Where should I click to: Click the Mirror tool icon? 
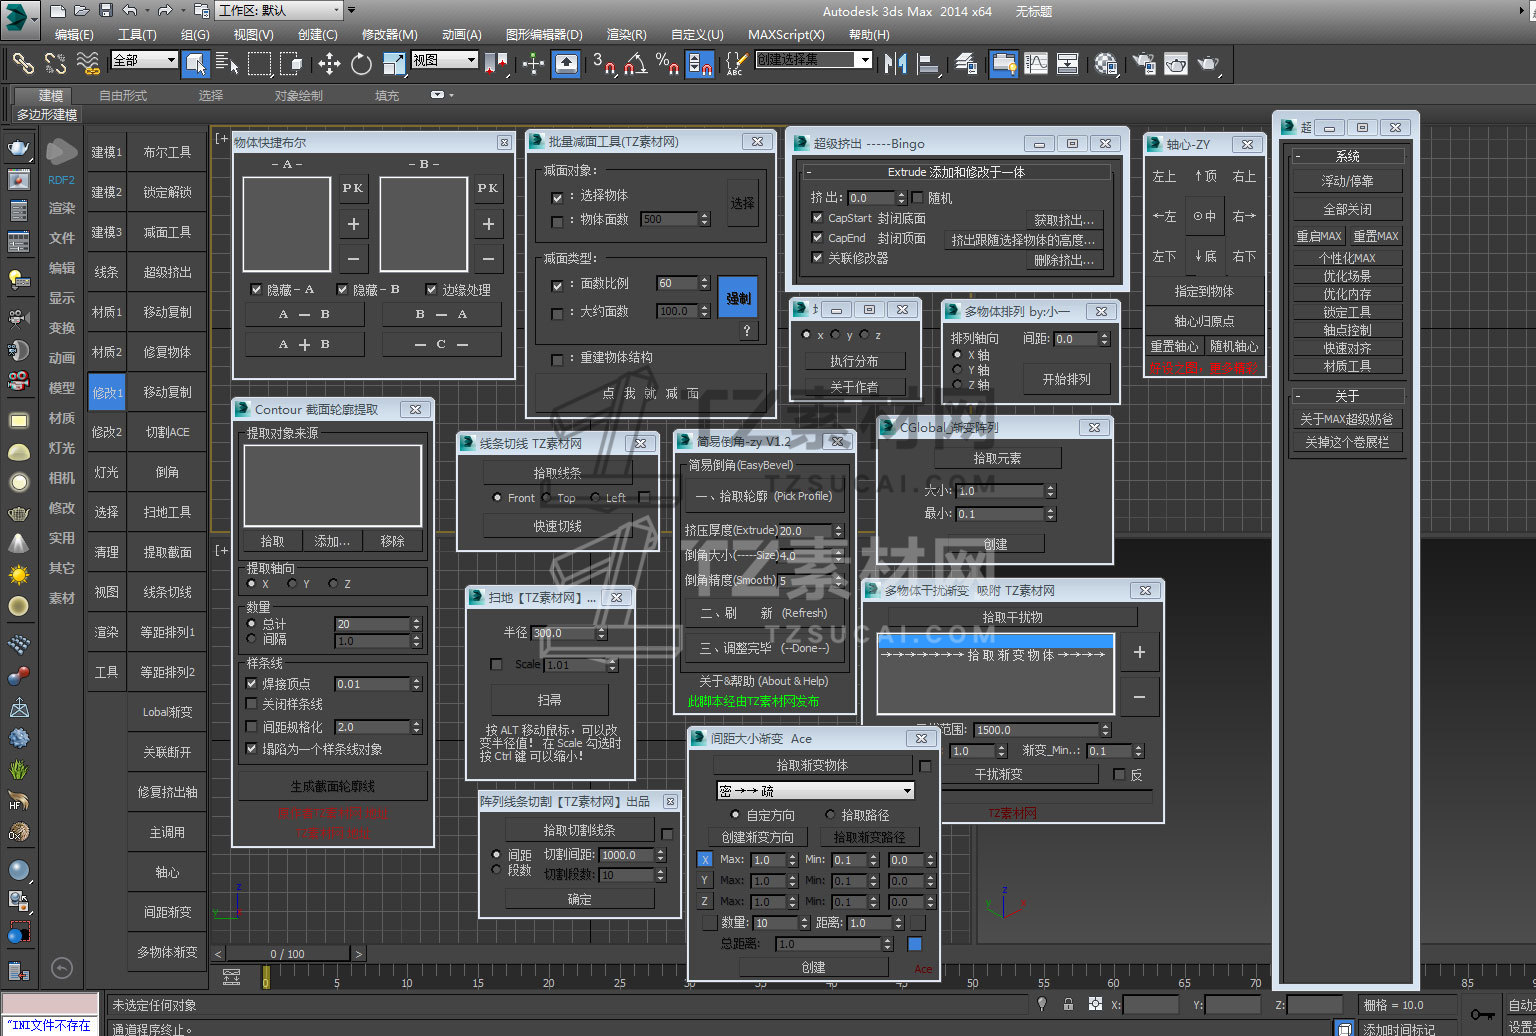897,63
